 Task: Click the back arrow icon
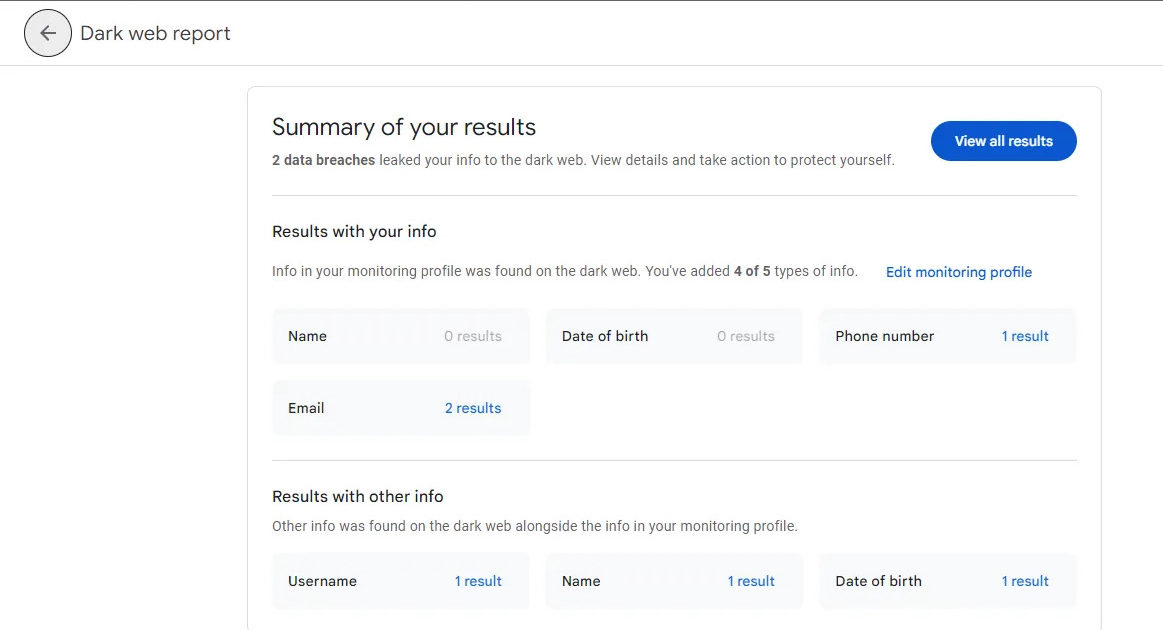(x=47, y=33)
